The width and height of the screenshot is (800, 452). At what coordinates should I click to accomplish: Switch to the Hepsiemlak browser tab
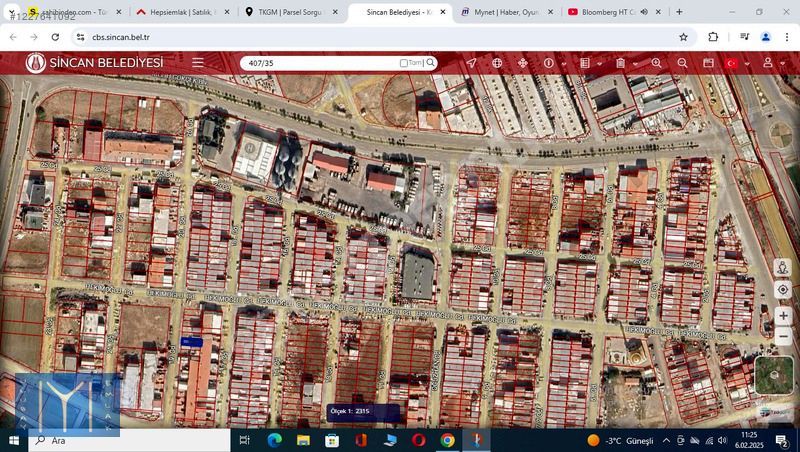[x=180, y=12]
